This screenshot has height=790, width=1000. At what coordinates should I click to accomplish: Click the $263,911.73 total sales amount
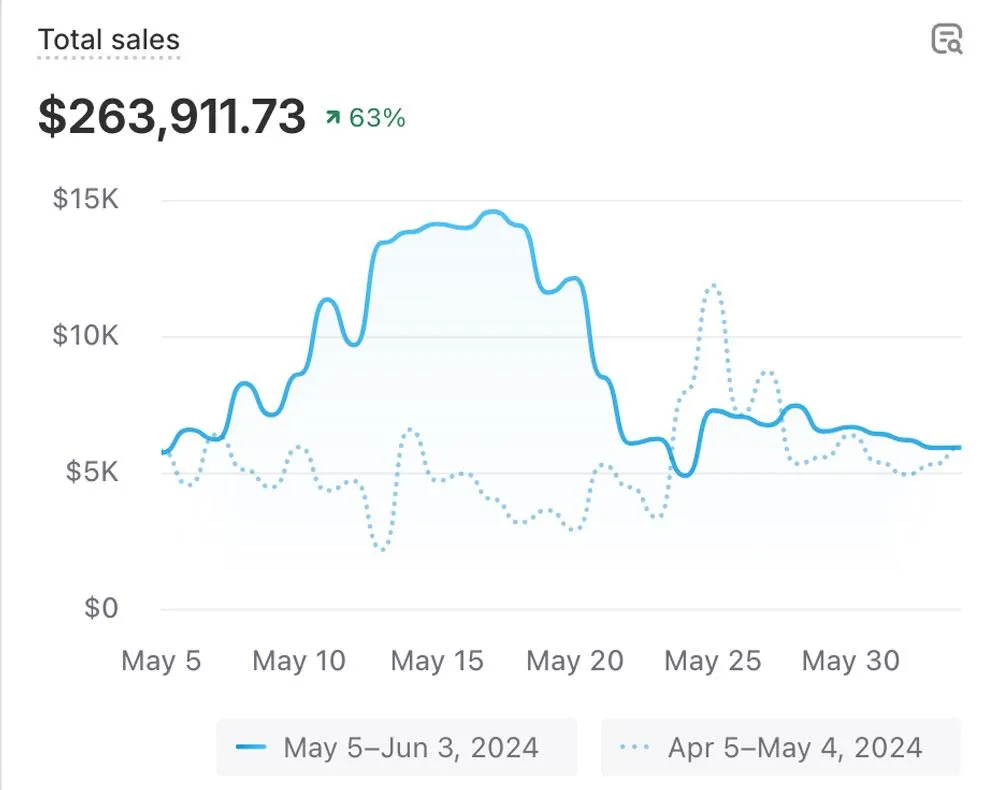[171, 117]
